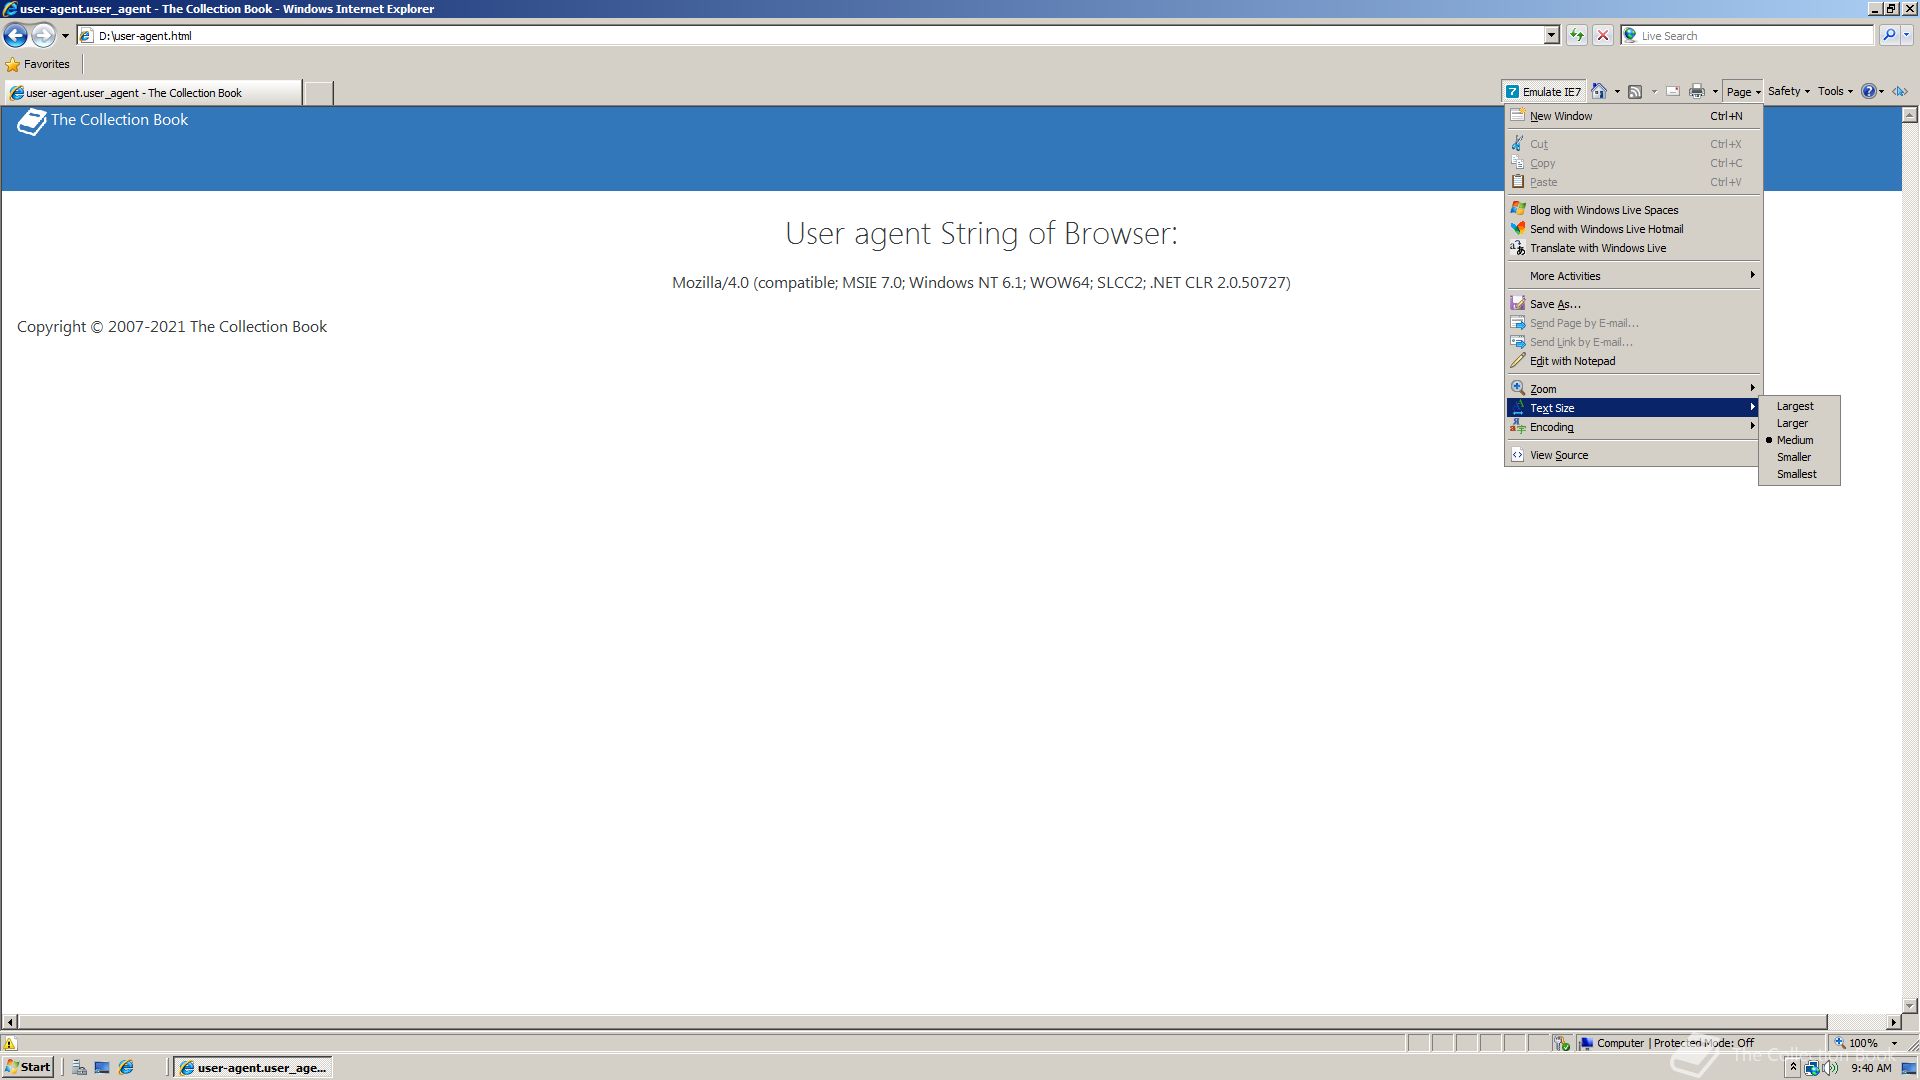Click the Server Manager quick launch icon
This screenshot has height=1080, width=1920.
click(x=79, y=1068)
